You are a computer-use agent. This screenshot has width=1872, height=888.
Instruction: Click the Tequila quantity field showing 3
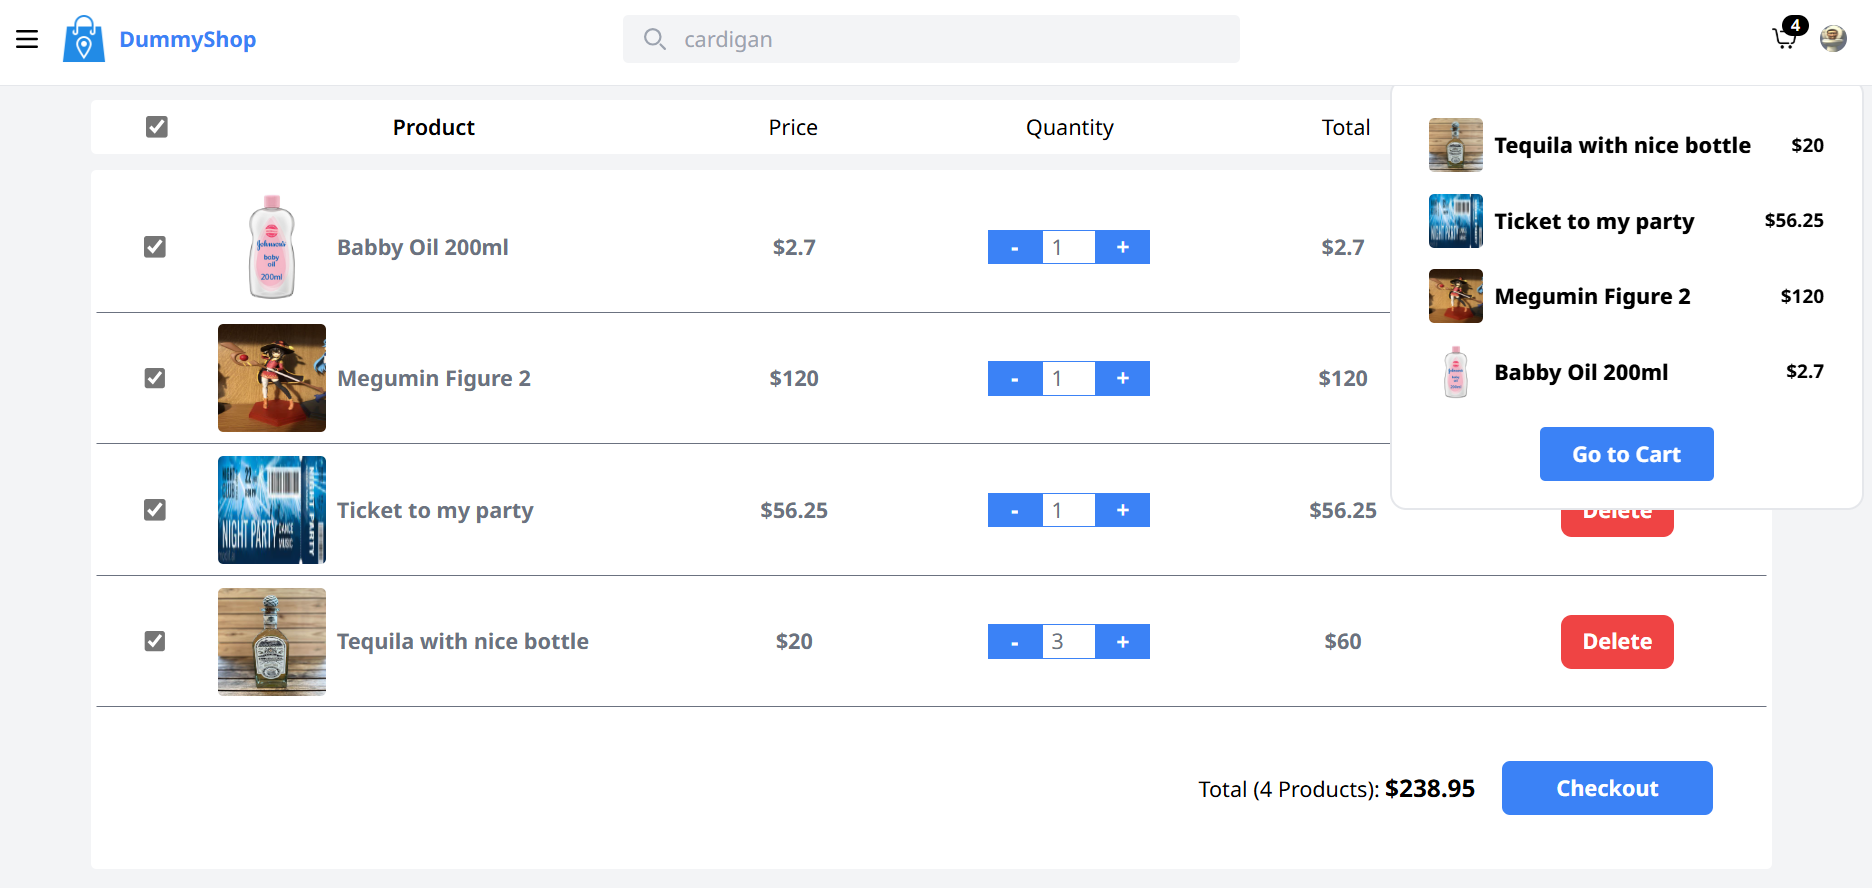coord(1069,641)
